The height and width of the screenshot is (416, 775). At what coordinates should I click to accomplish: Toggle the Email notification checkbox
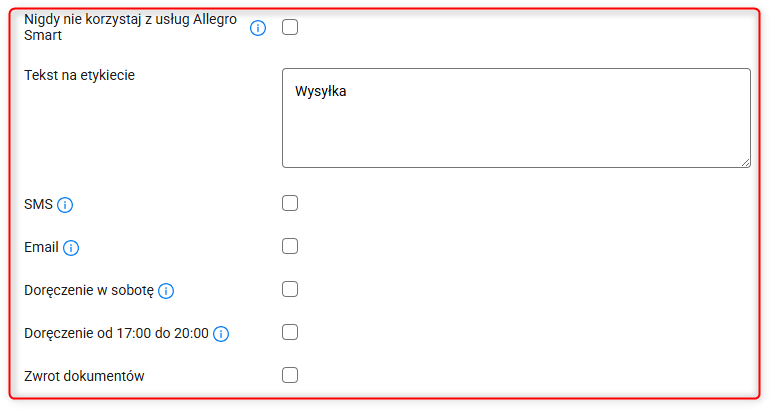(x=290, y=247)
